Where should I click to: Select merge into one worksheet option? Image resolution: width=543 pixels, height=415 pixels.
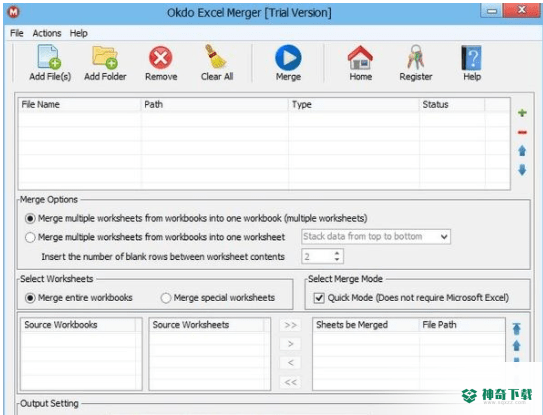coord(30,237)
